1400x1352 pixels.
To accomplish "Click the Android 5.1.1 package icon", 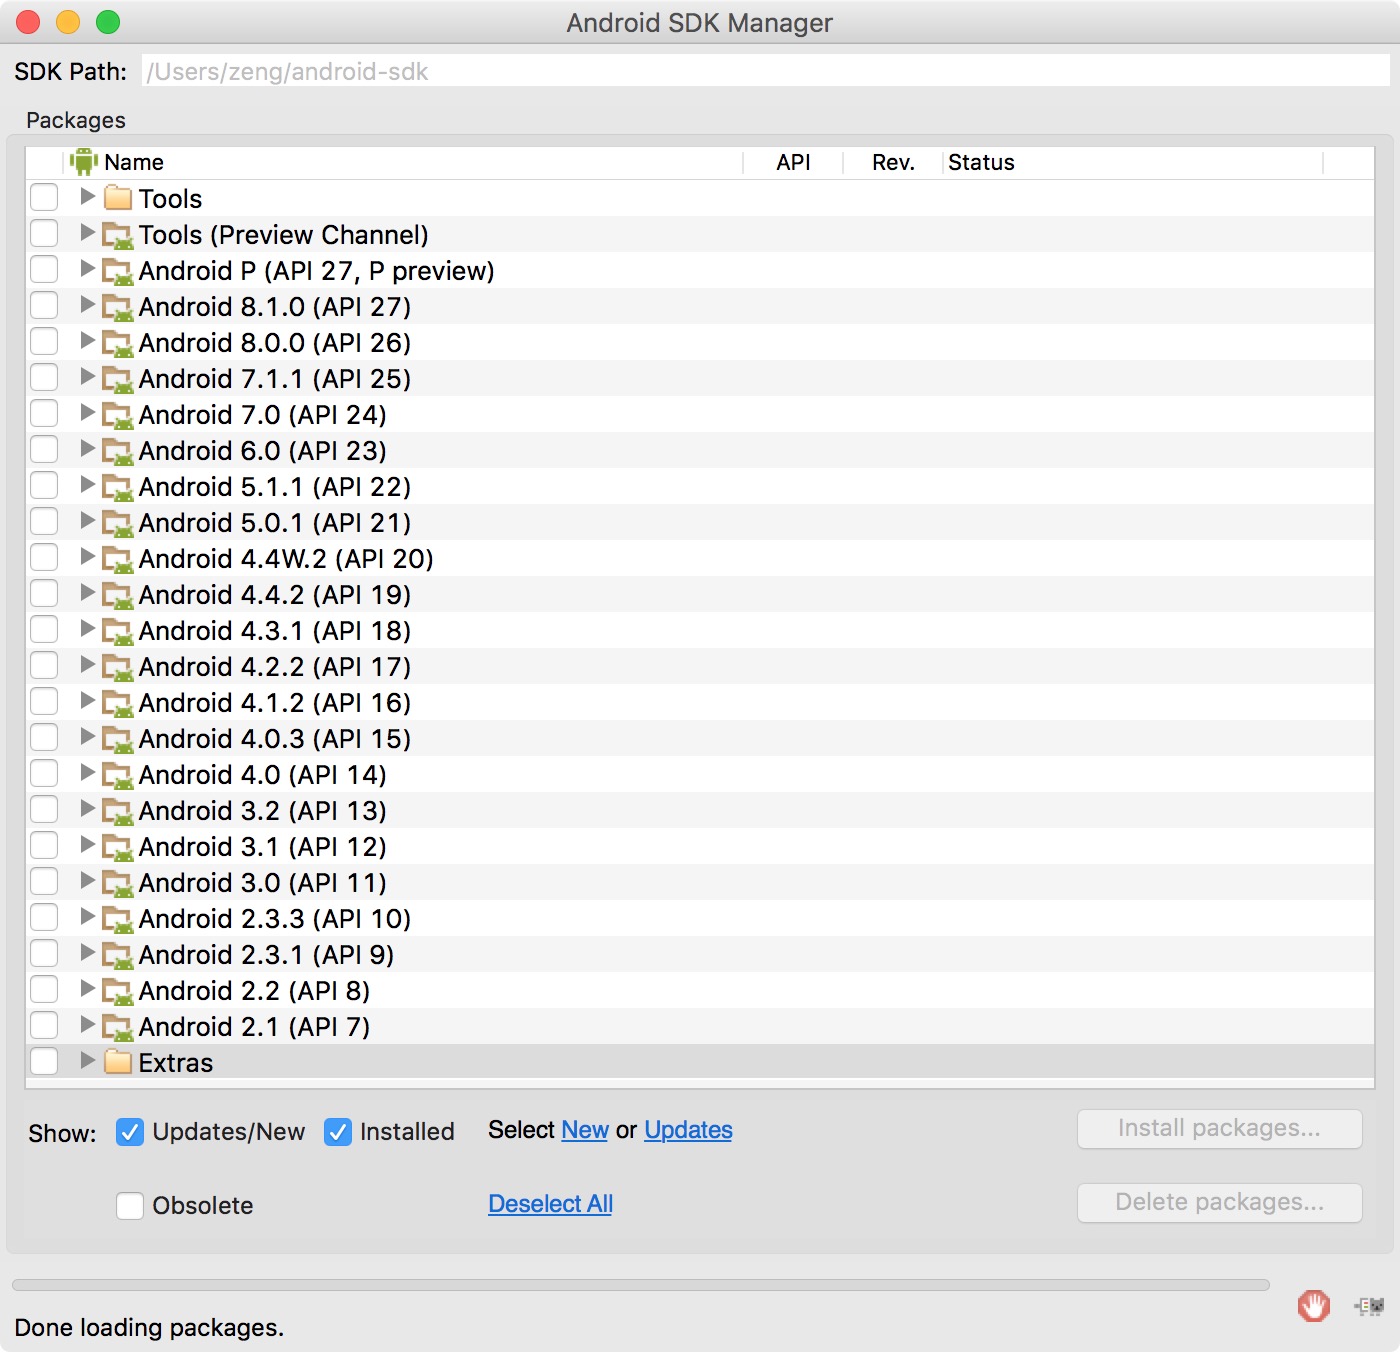I will pyautogui.click(x=118, y=488).
